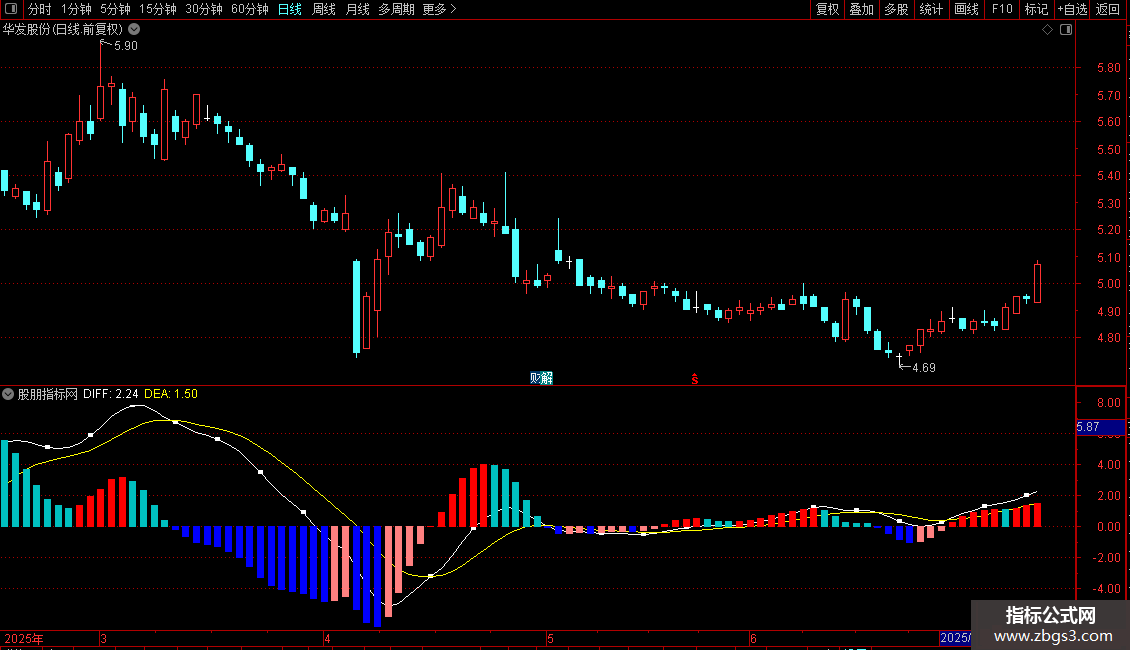Open F10 company information

click(1002, 9)
